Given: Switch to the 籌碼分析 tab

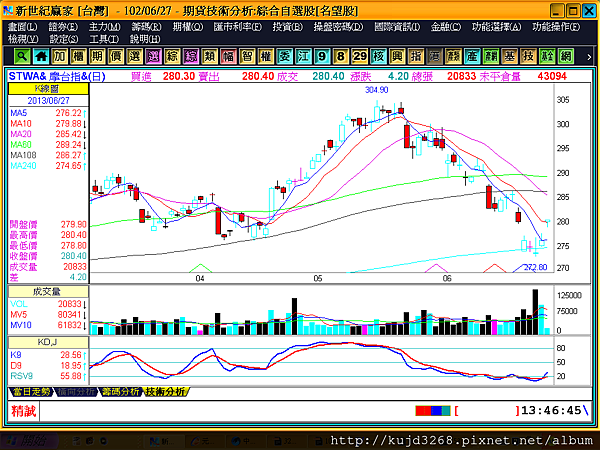Looking at the screenshot, I should pos(120,391).
